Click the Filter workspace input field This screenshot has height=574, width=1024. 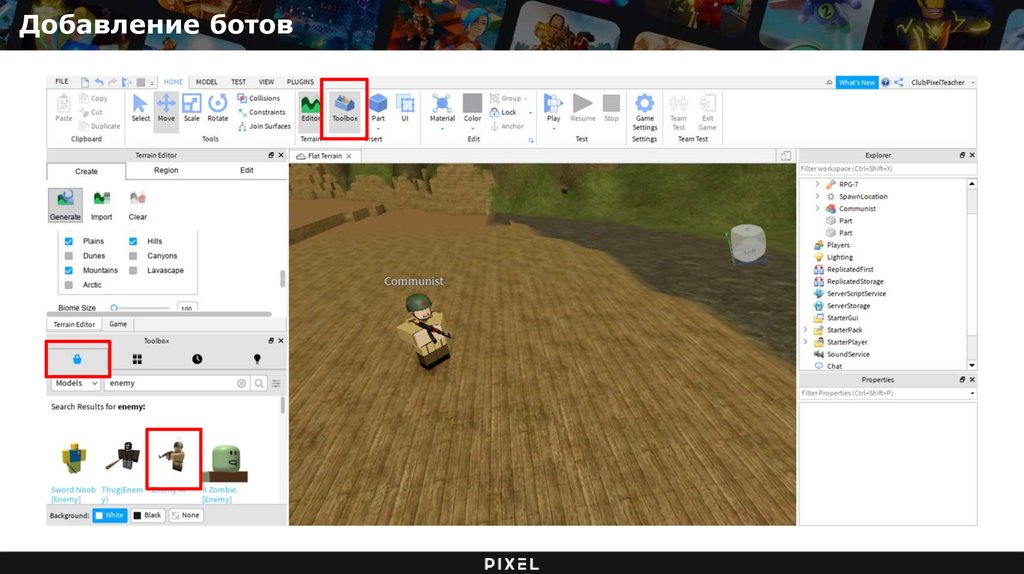pyautogui.click(x=888, y=168)
